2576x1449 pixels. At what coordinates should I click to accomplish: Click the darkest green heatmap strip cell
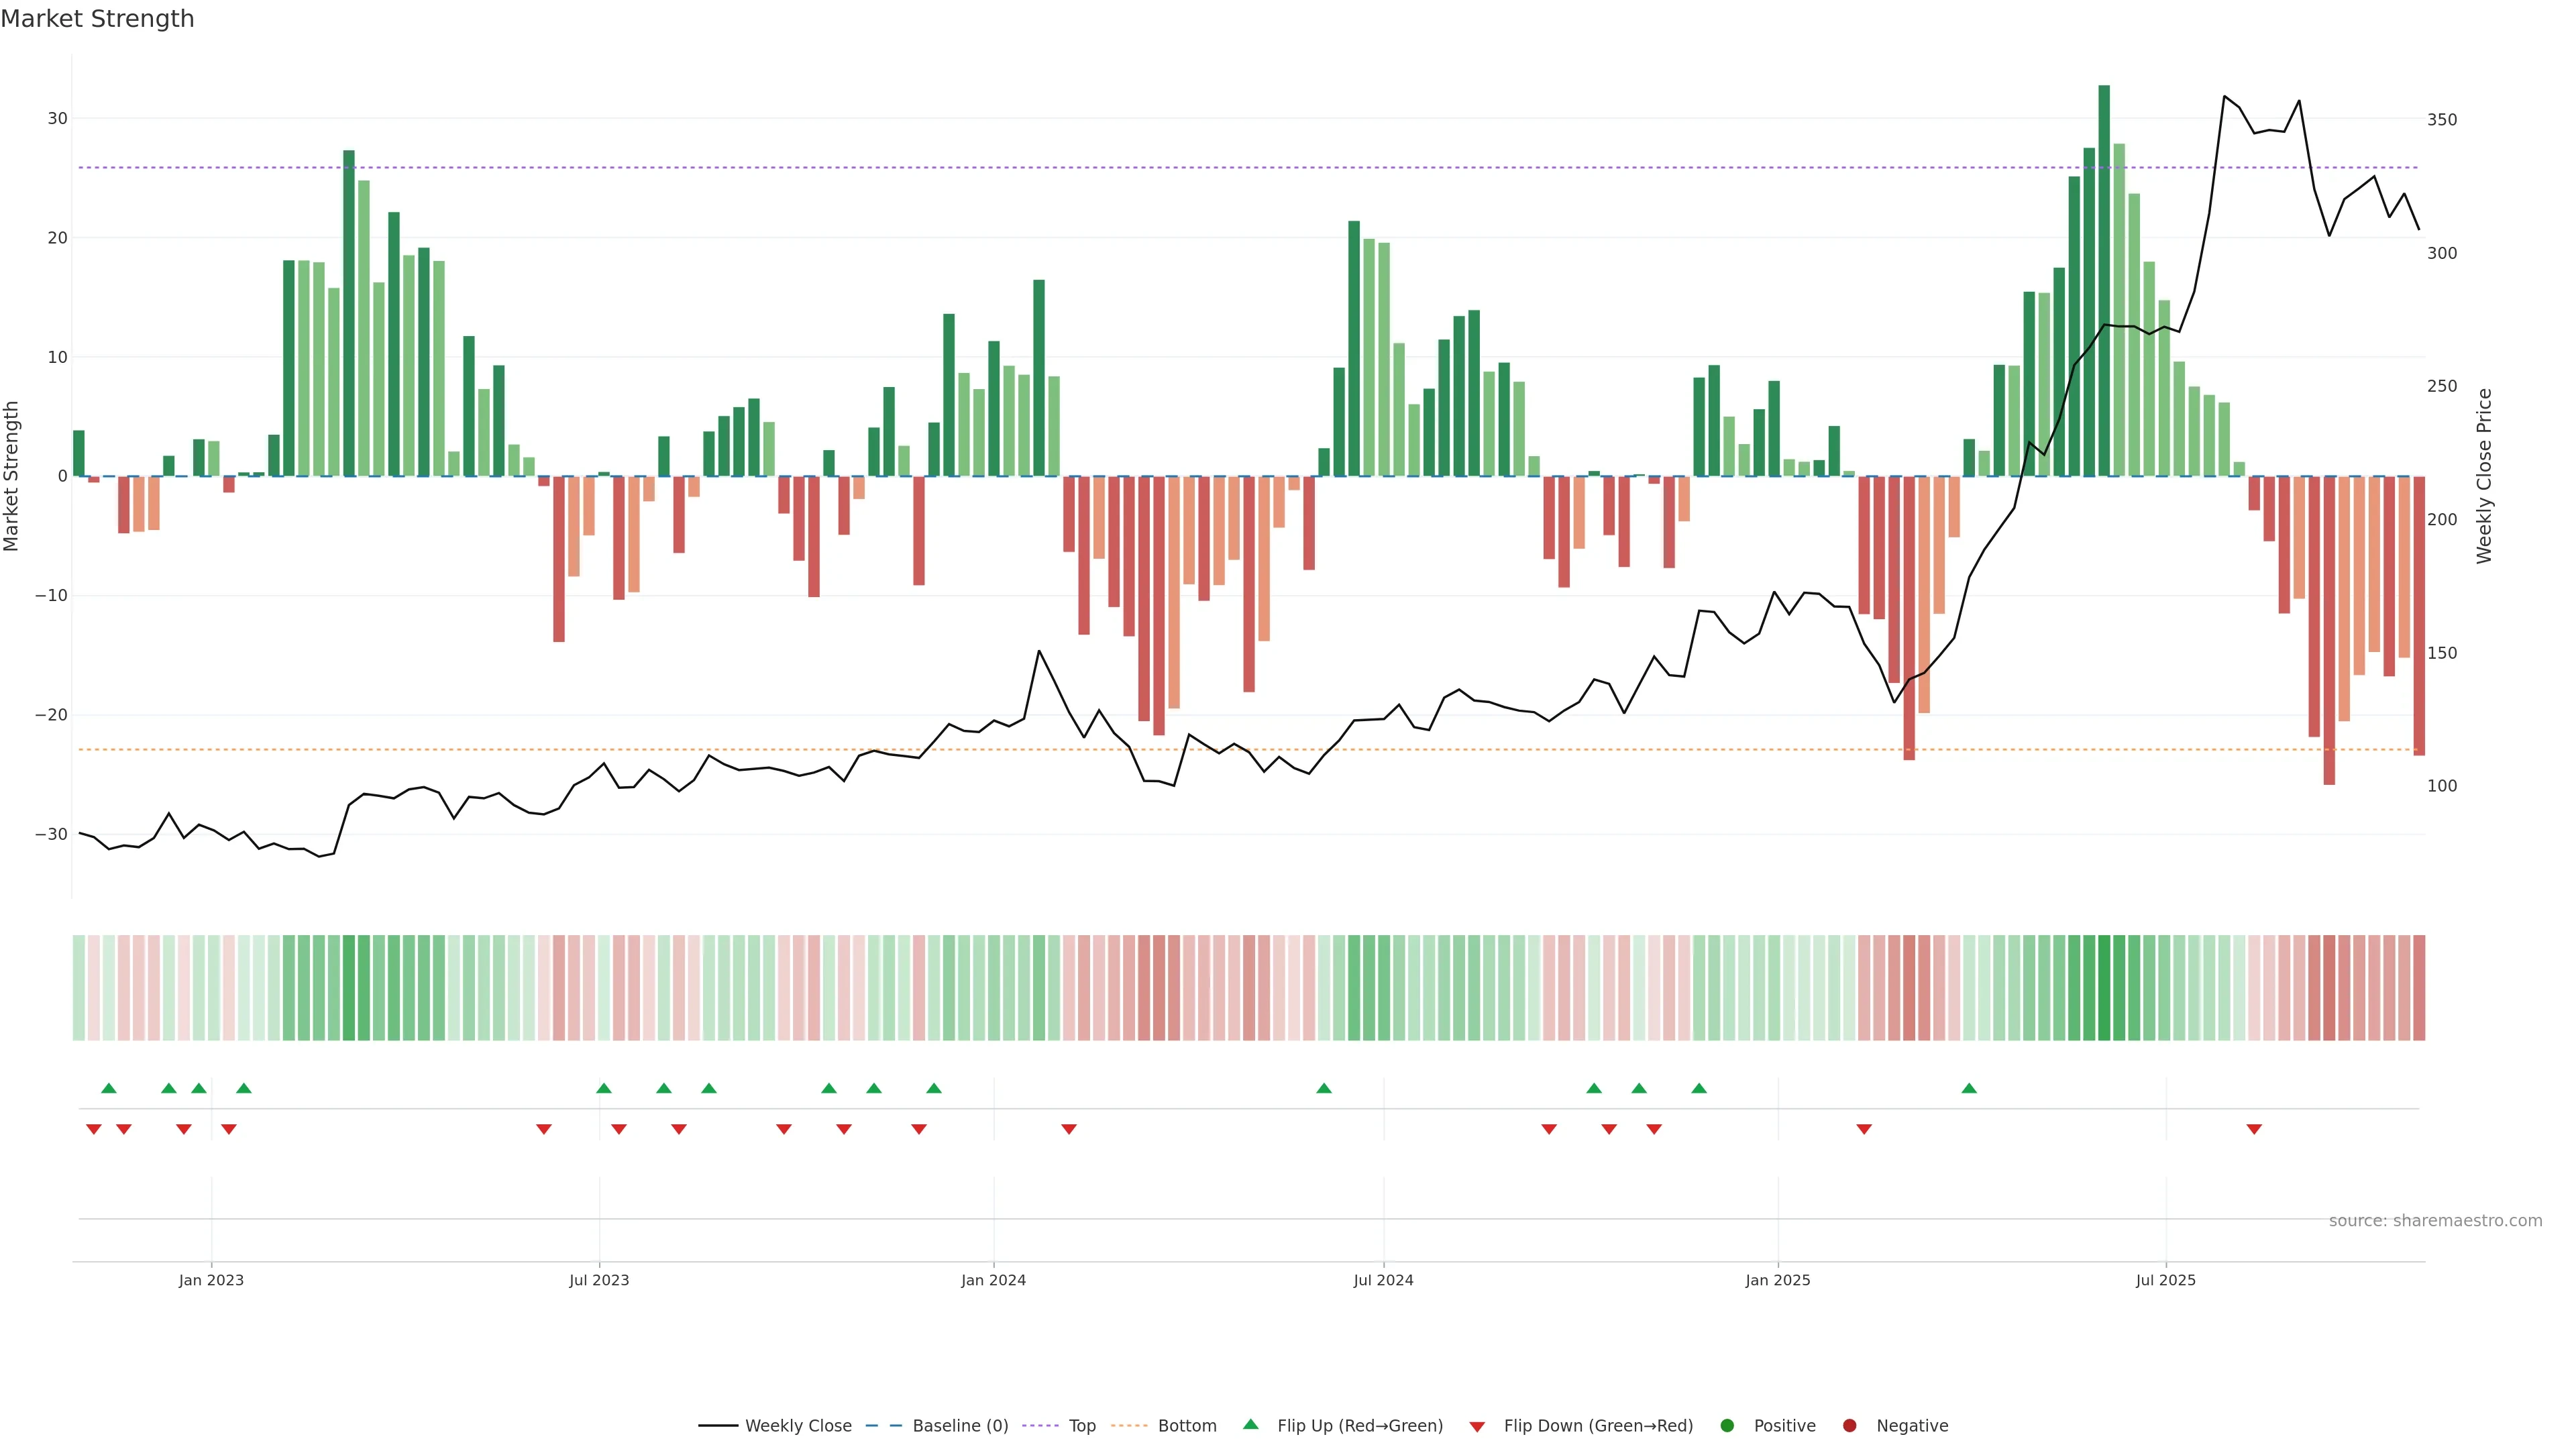pyautogui.click(x=2104, y=988)
